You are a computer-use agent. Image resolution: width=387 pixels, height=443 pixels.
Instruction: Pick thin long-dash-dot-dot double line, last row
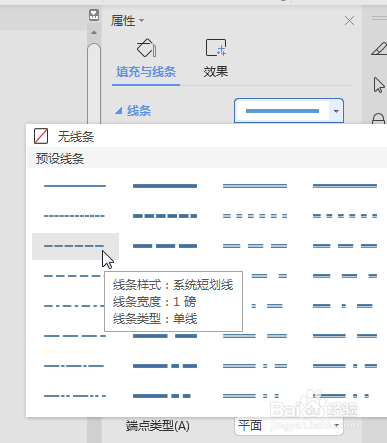tap(251, 396)
